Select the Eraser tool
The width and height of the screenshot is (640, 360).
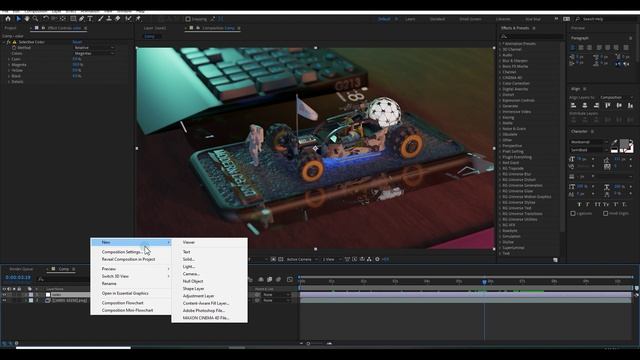point(118,19)
